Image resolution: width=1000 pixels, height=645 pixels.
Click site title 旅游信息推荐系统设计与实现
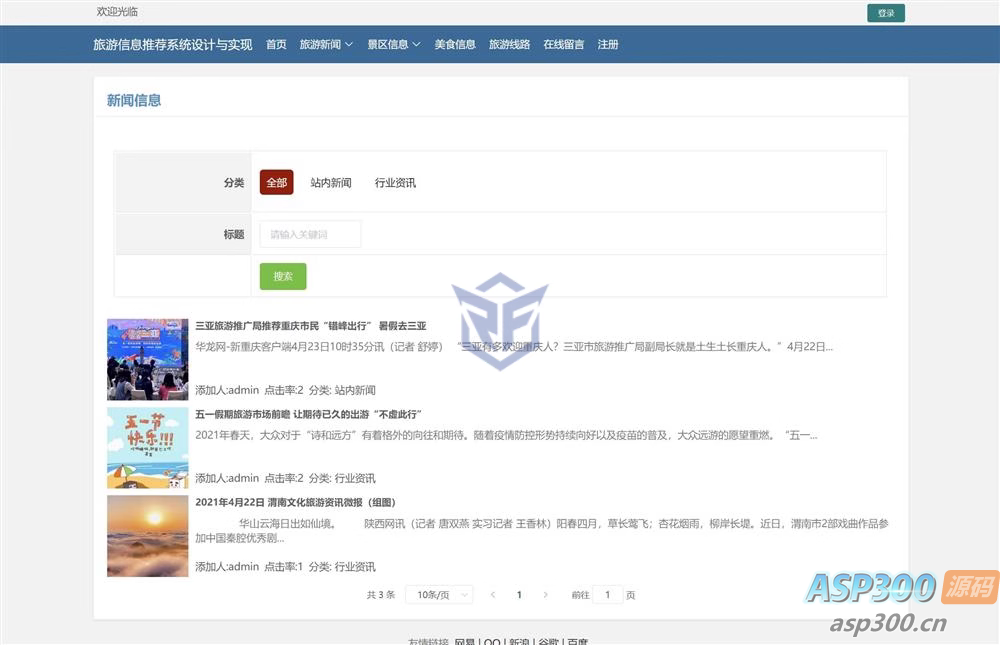(x=173, y=44)
